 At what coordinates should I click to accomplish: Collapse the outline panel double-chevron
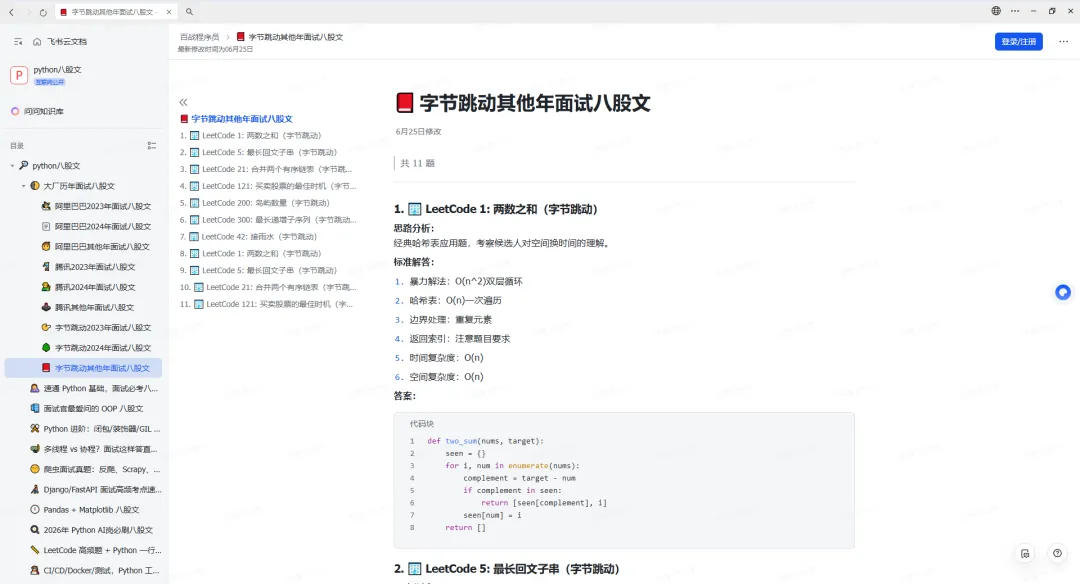183,102
